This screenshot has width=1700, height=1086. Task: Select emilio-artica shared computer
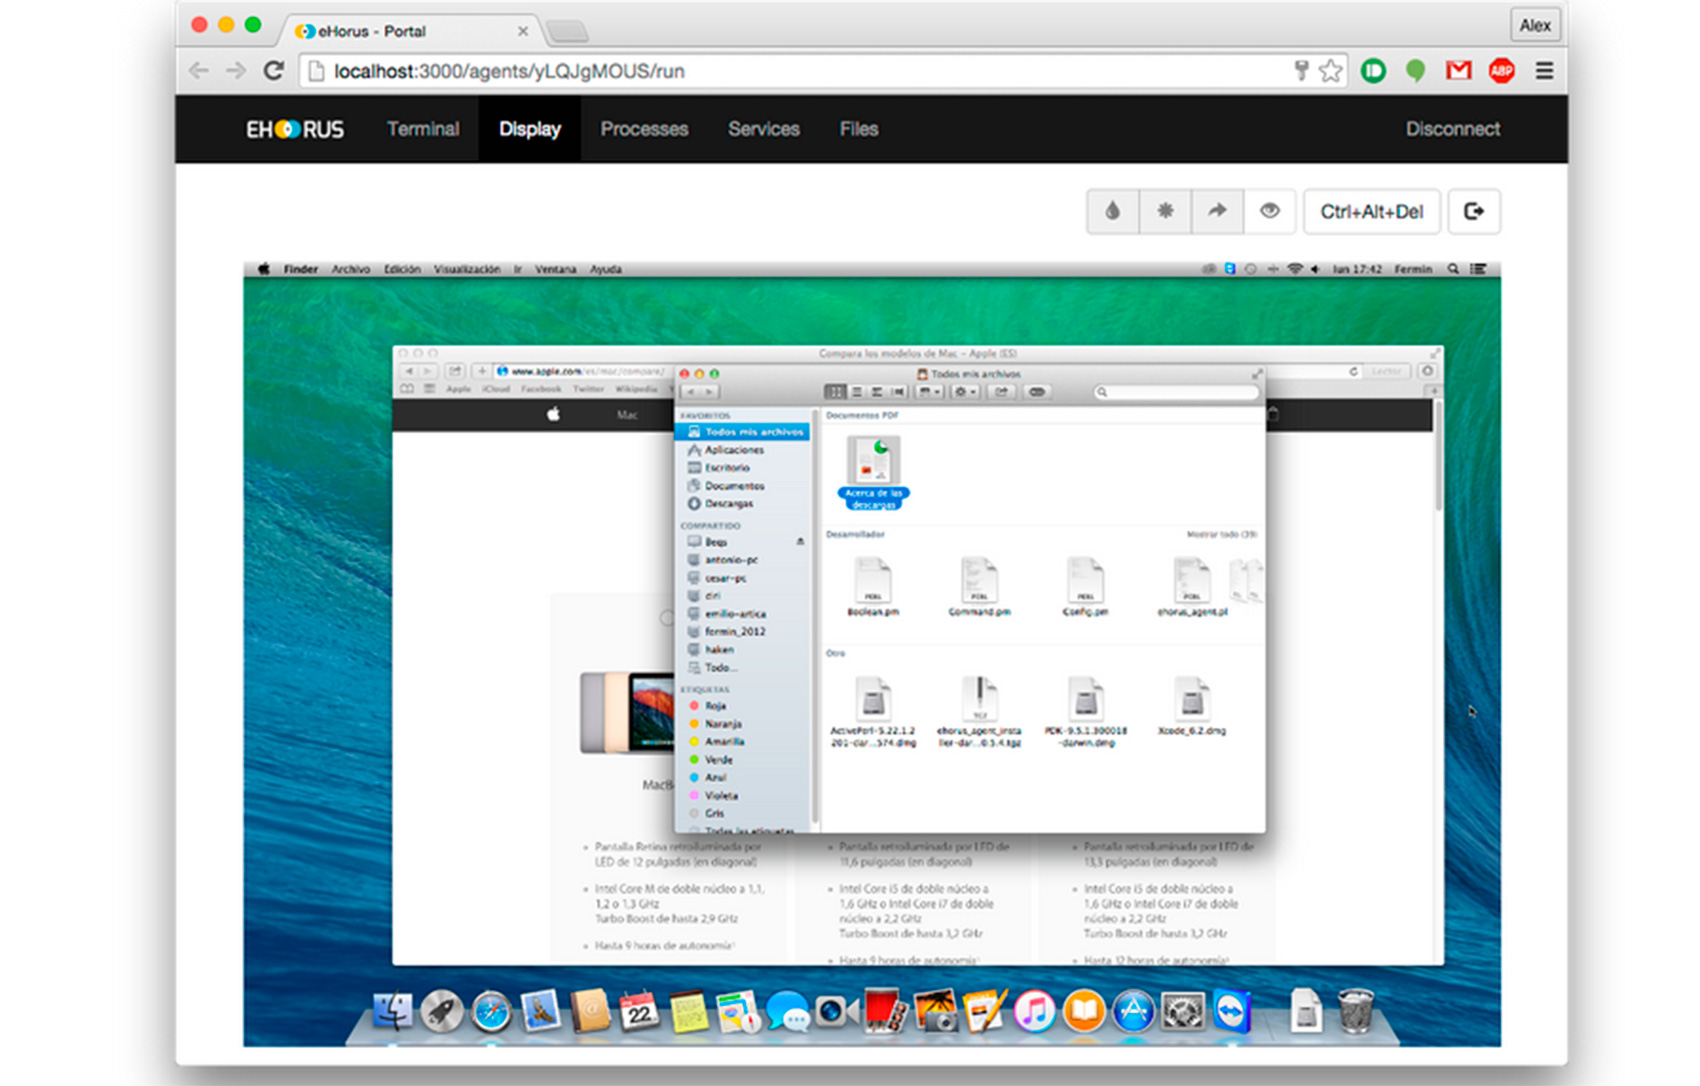coord(742,614)
